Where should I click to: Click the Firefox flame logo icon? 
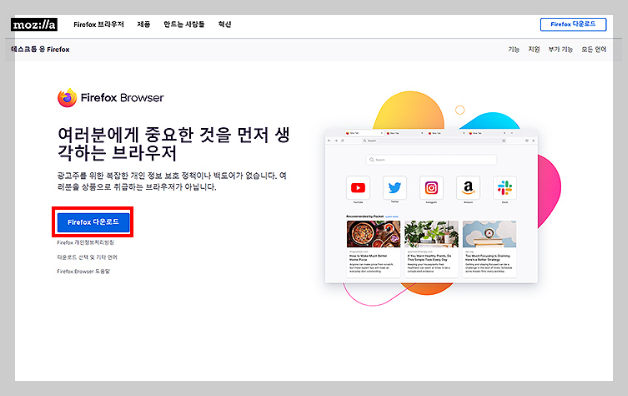67,98
